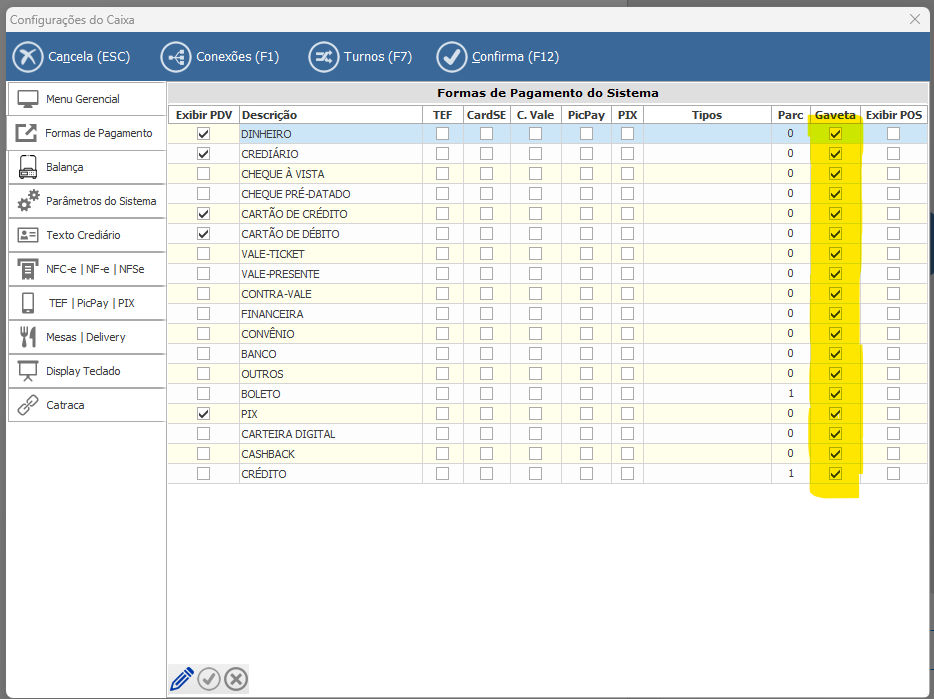Click the Parâmetros do Sistema gears icon

(x=28, y=201)
